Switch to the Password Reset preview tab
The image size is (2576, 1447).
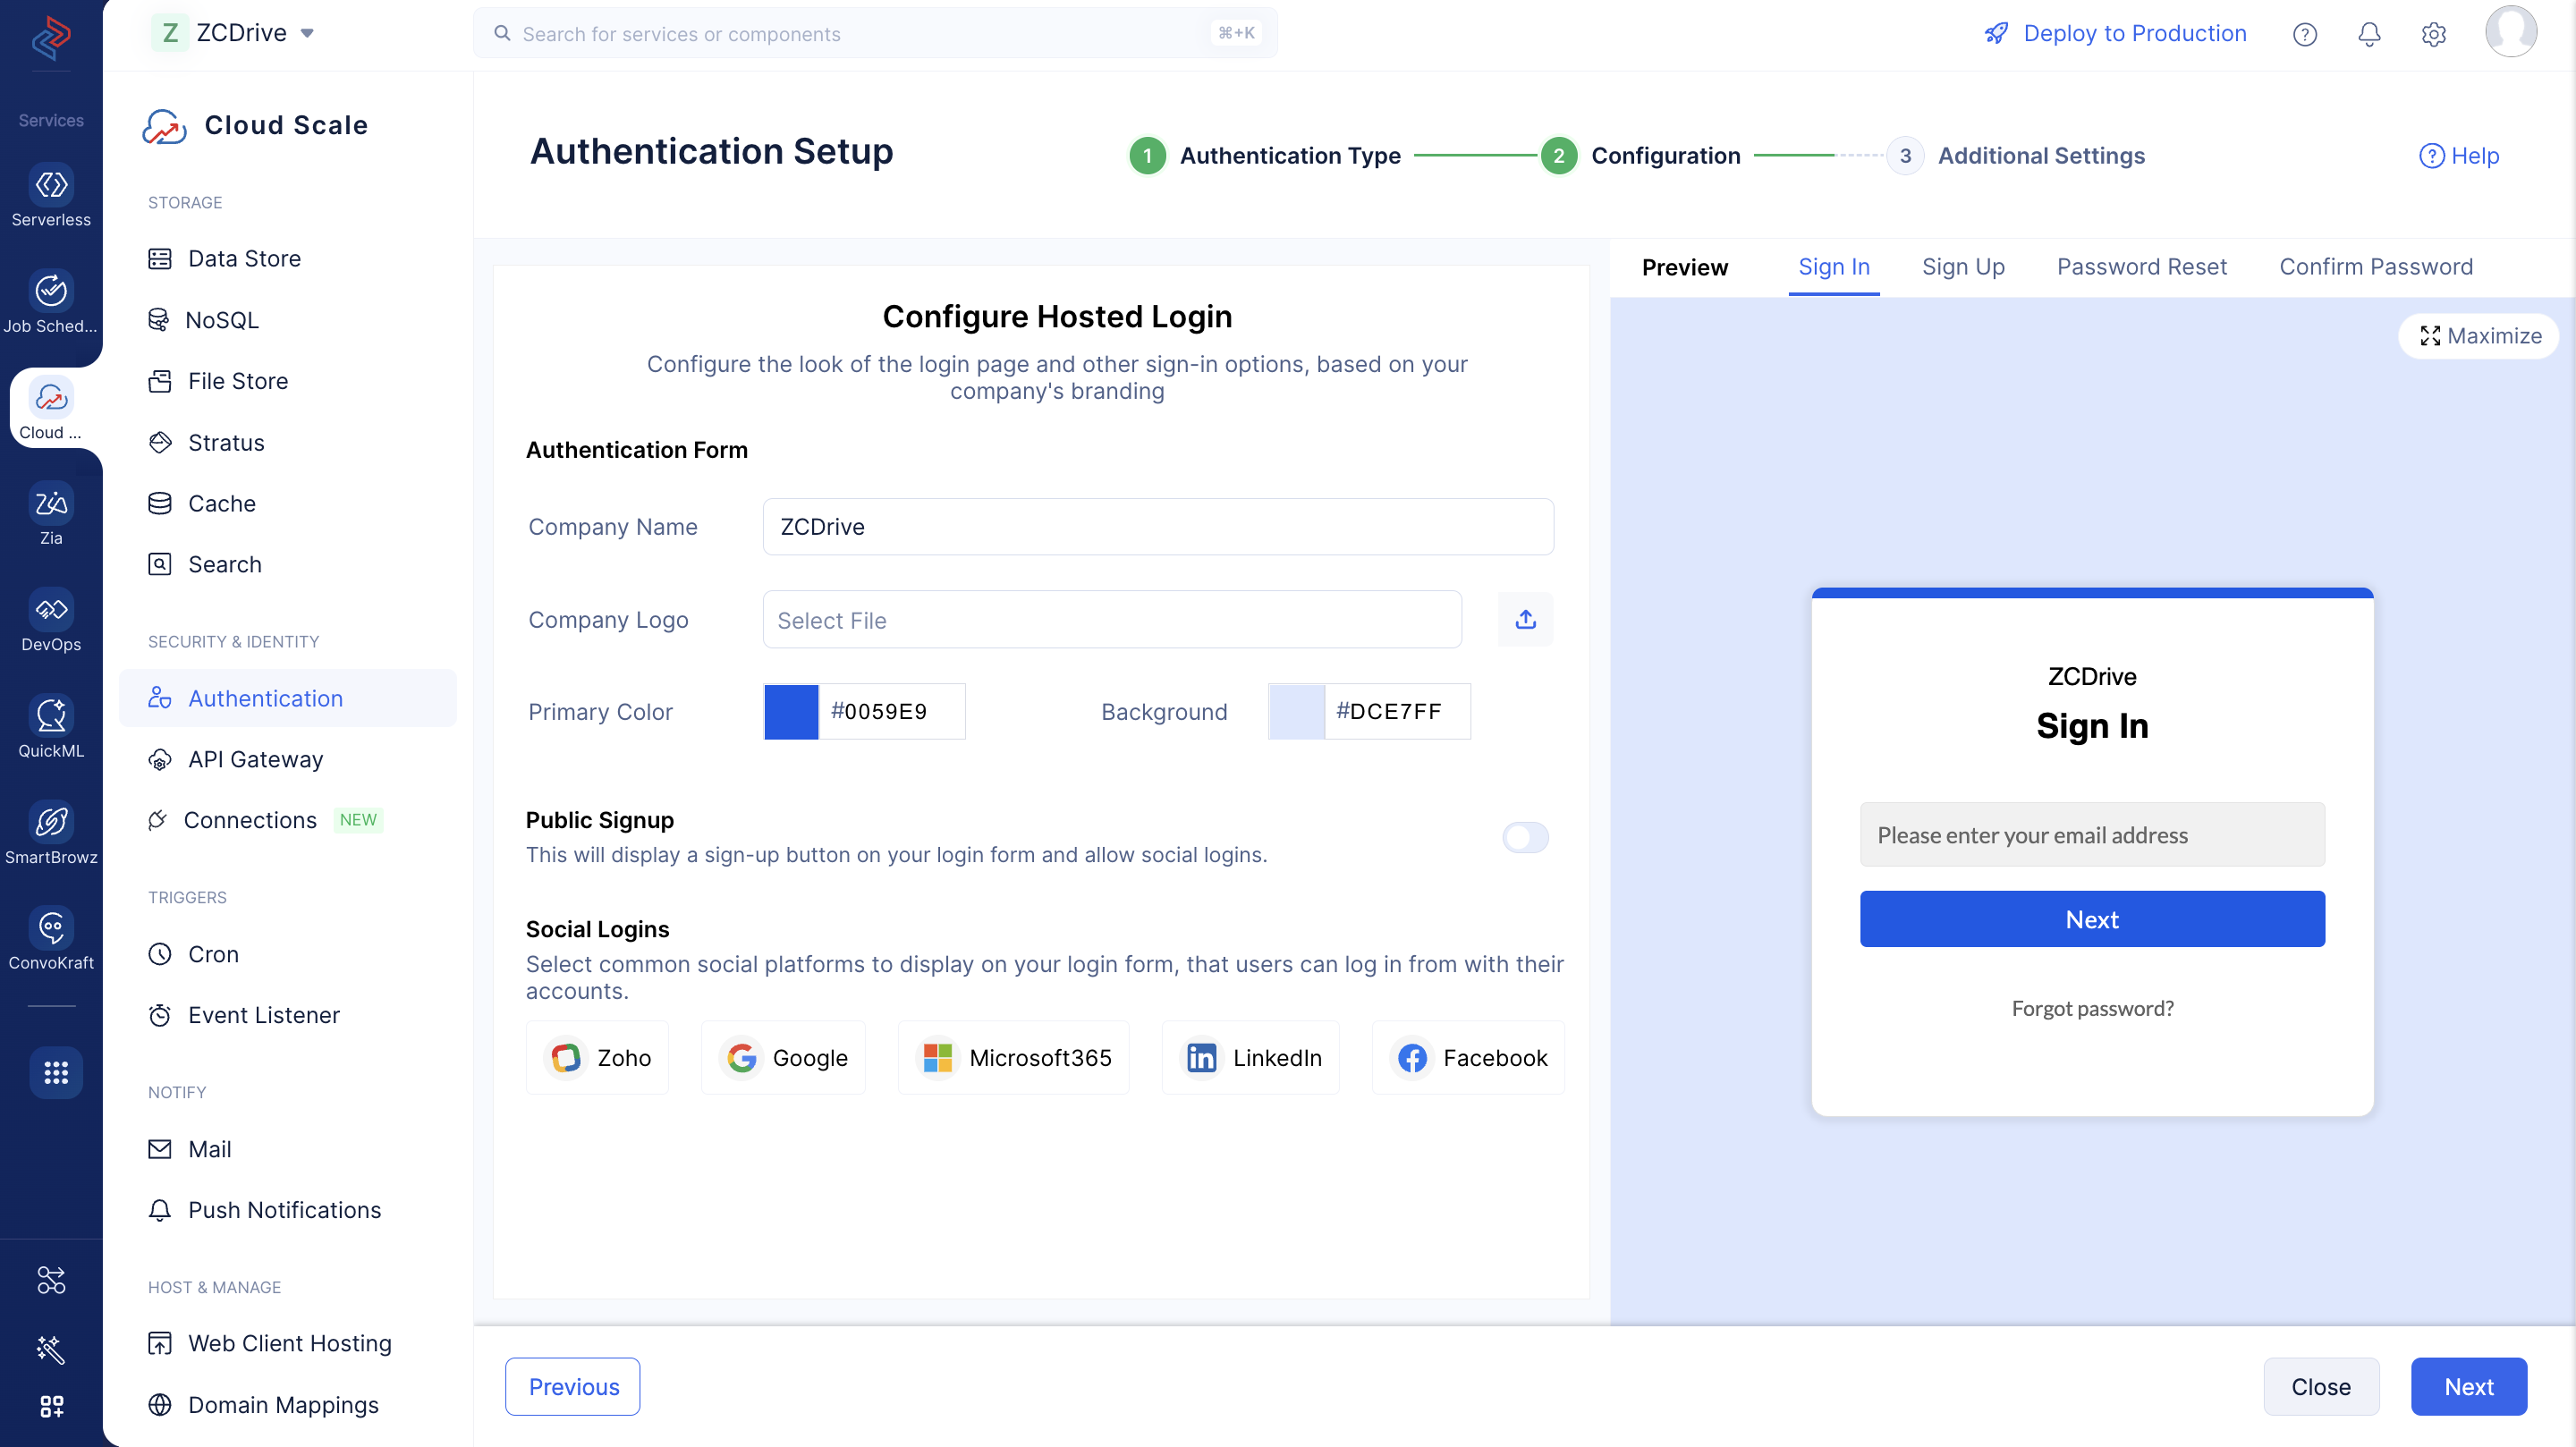click(x=2141, y=267)
